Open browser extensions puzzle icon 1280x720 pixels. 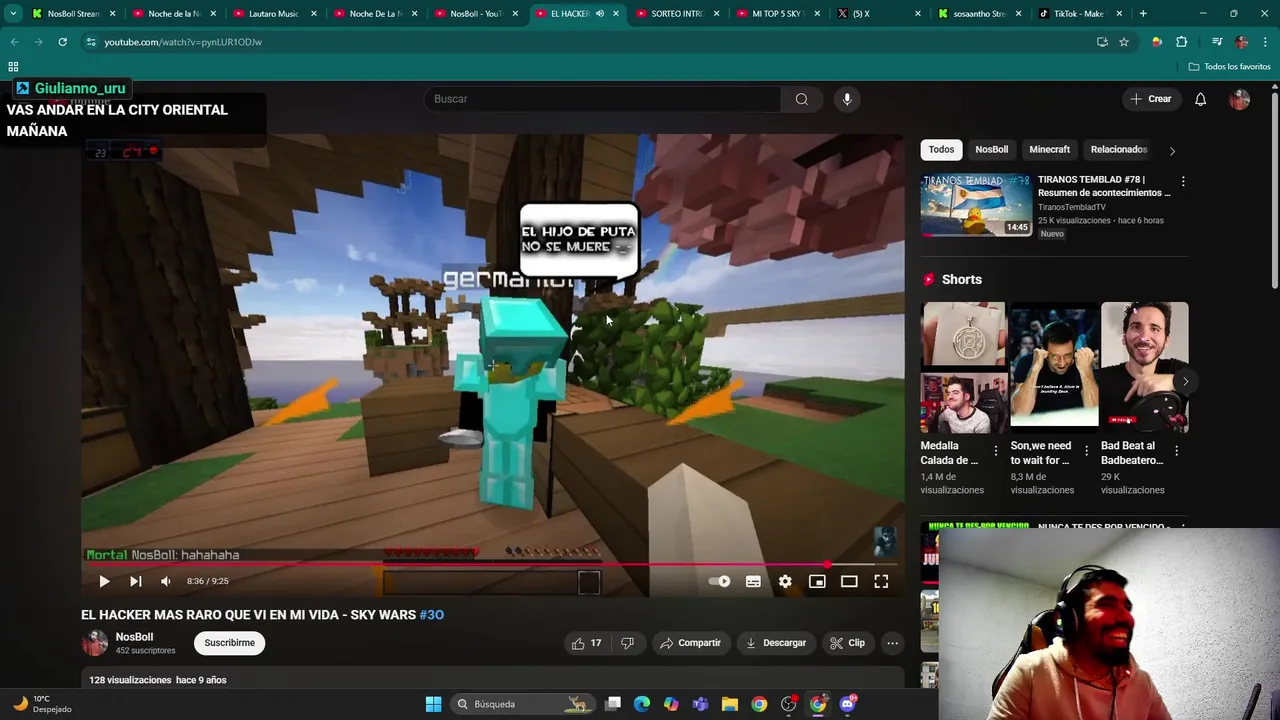tap(1182, 42)
